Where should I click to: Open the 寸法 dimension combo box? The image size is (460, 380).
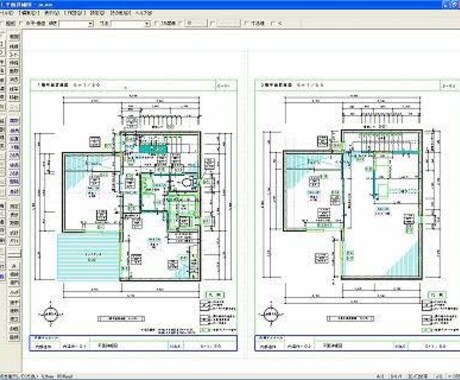pos(130,24)
